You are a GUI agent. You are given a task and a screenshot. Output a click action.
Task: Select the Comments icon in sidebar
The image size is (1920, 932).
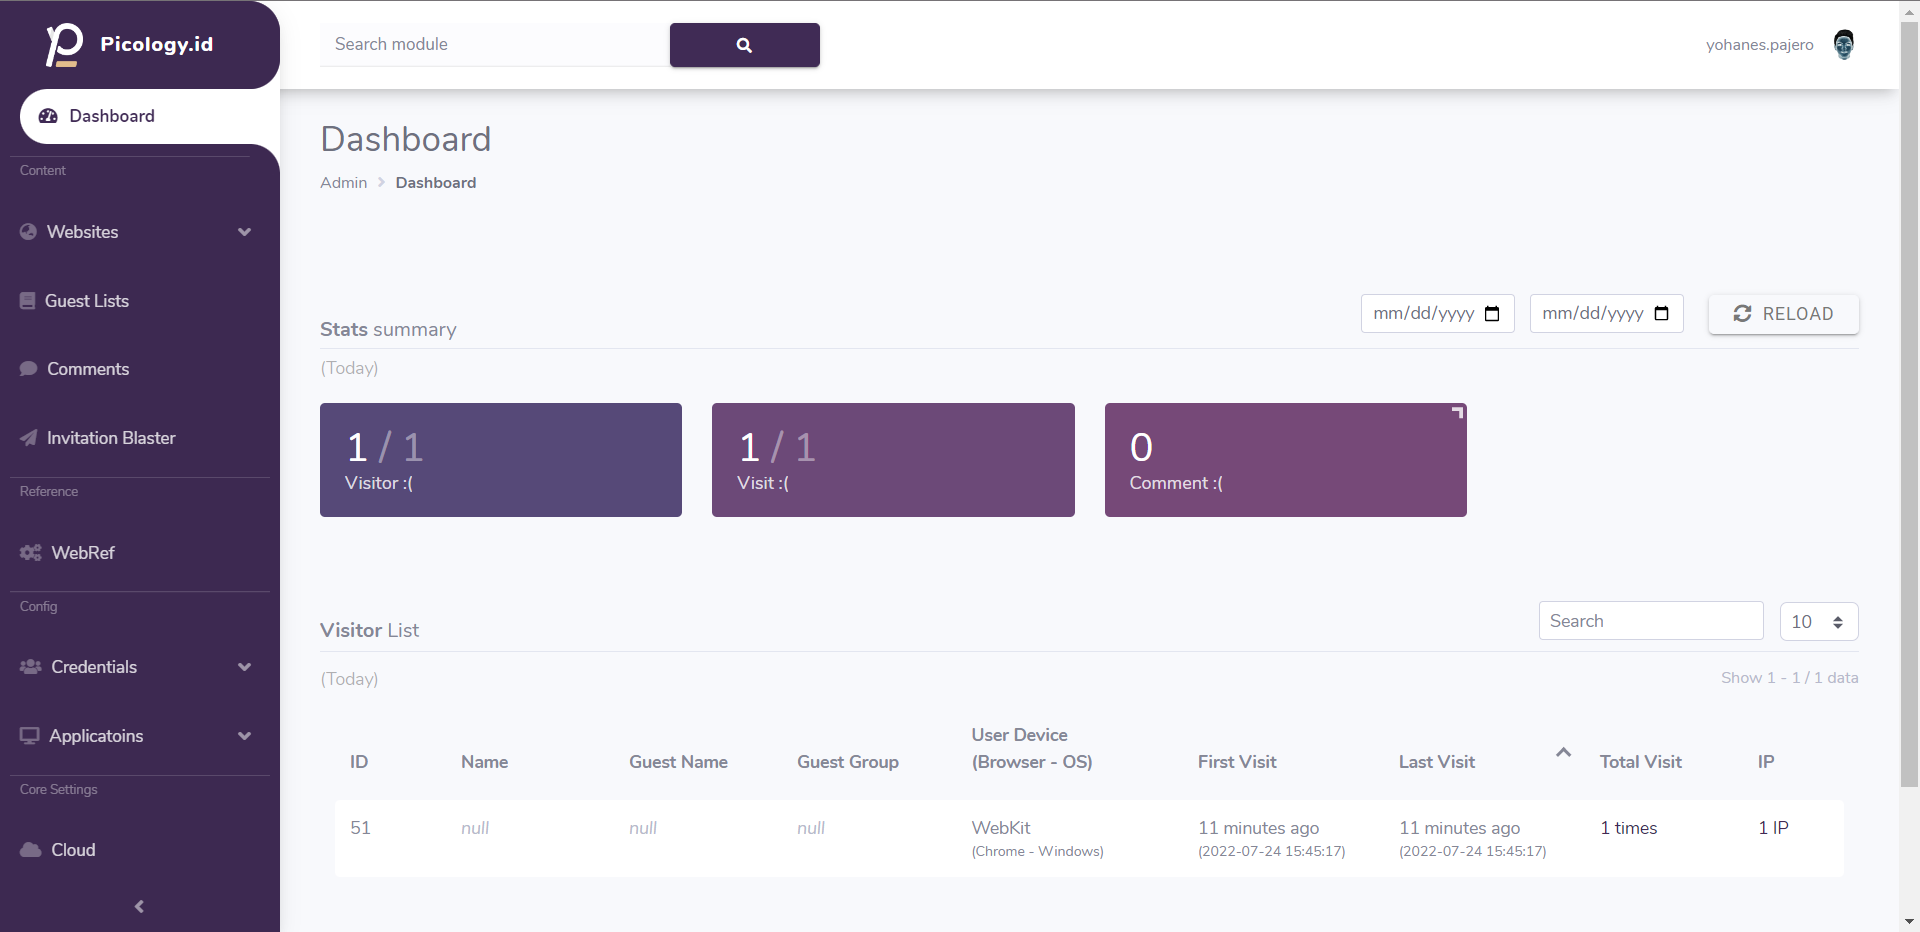tap(28, 368)
